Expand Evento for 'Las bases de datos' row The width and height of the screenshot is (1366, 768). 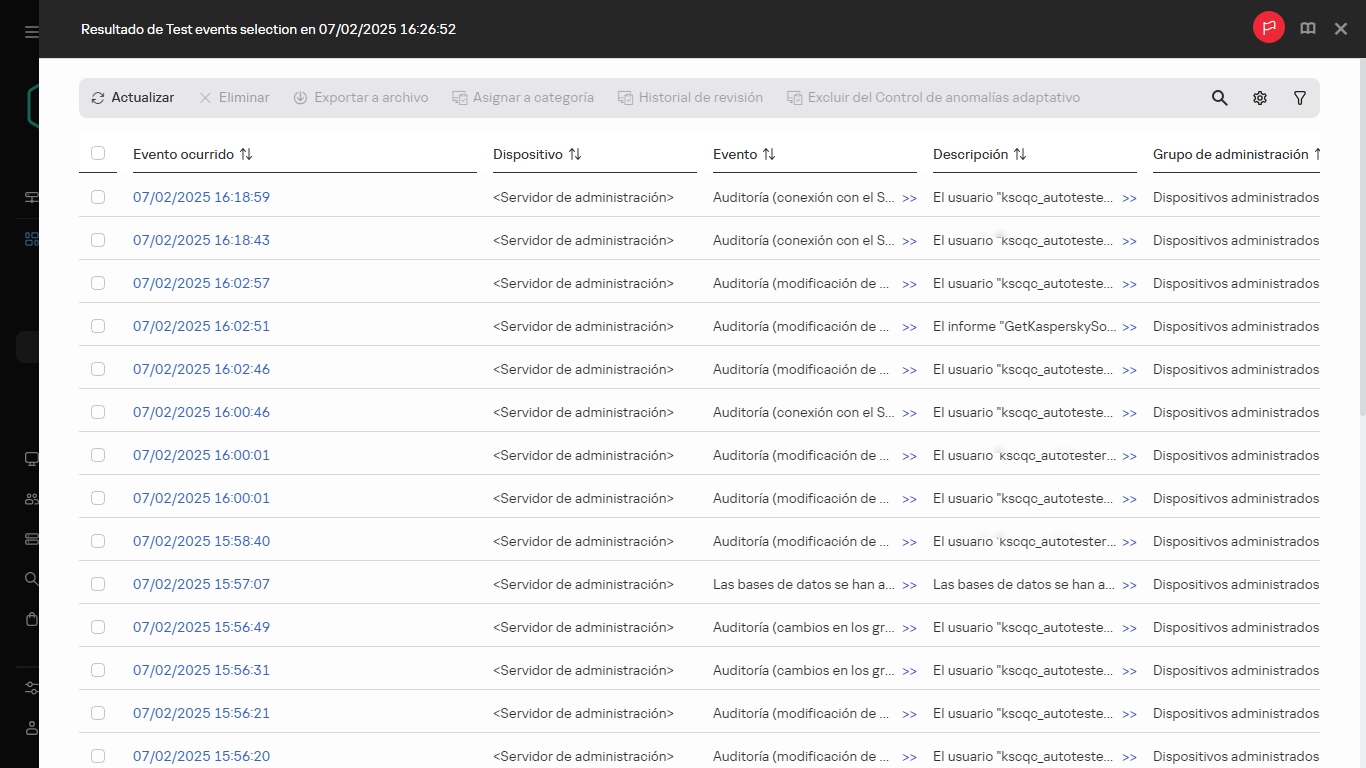click(x=909, y=585)
